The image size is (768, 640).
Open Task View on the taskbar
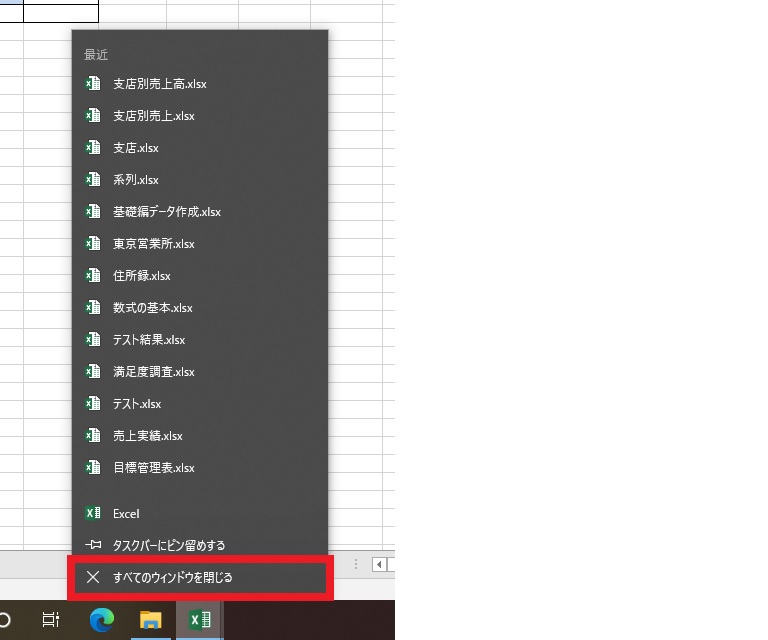pos(50,620)
